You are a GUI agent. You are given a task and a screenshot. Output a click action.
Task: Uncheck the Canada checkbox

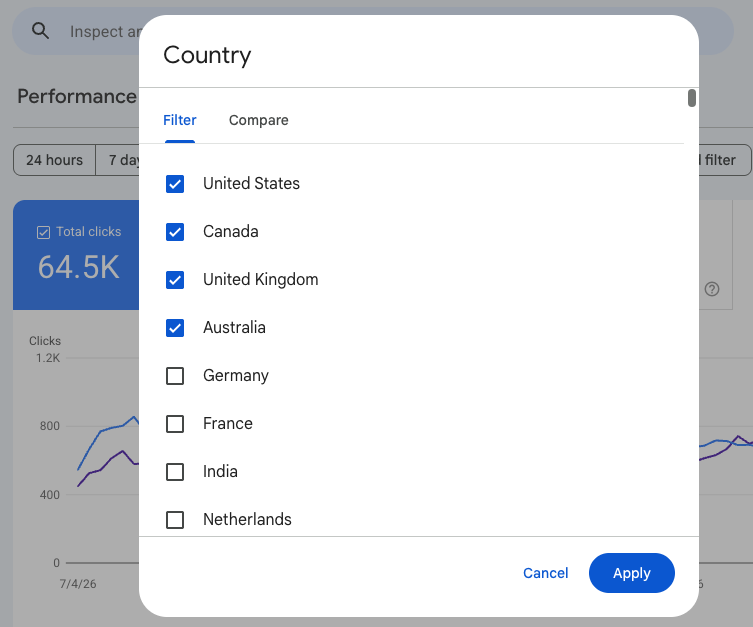pyautogui.click(x=175, y=232)
